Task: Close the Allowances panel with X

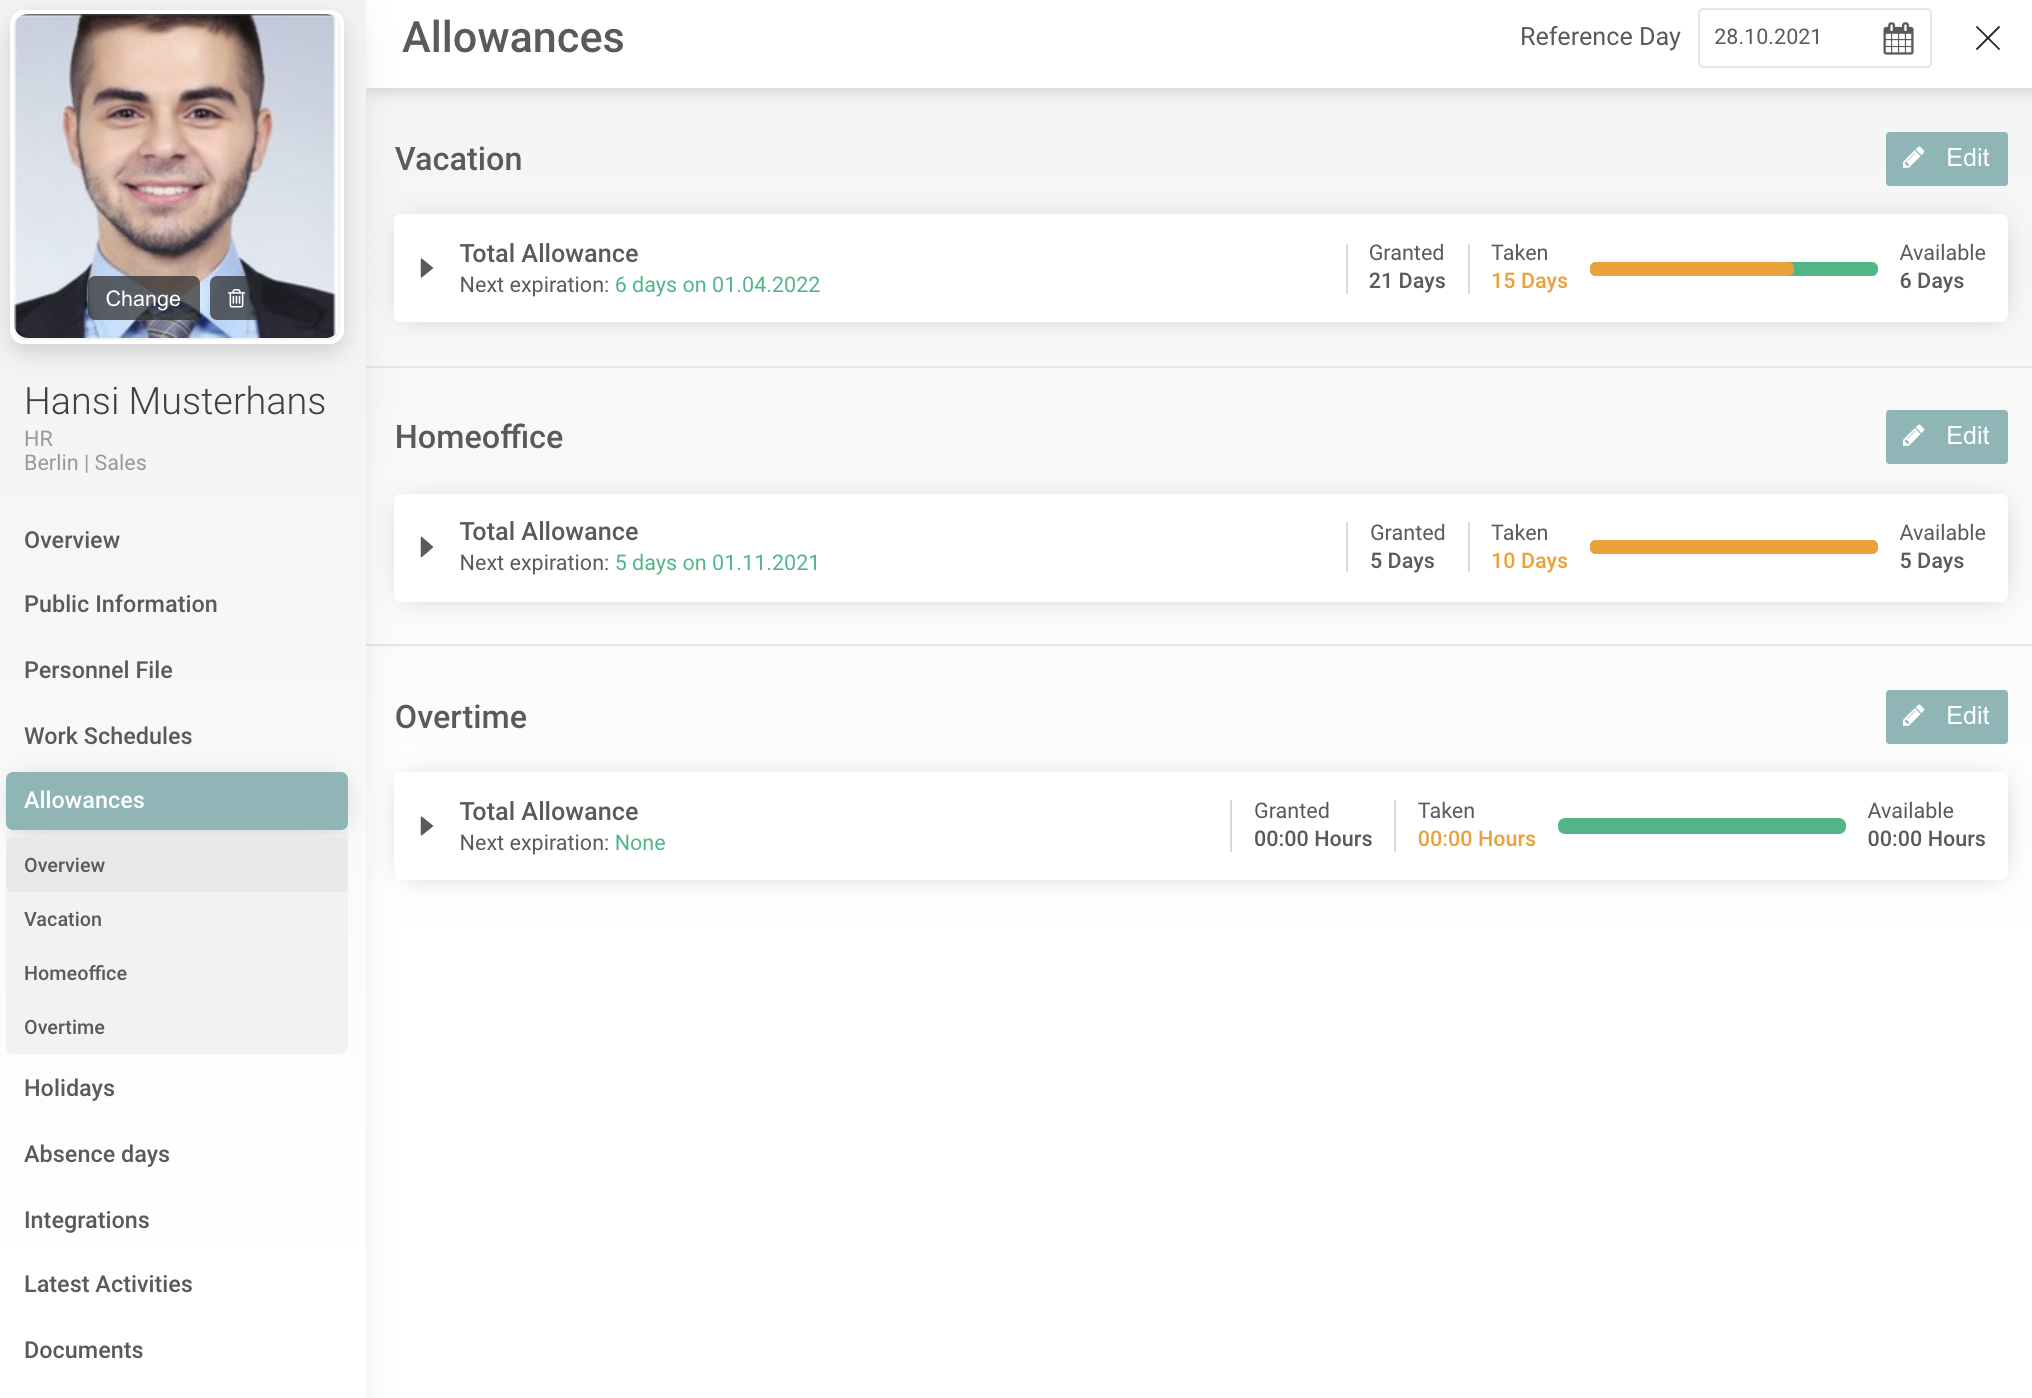Action: tap(1987, 38)
